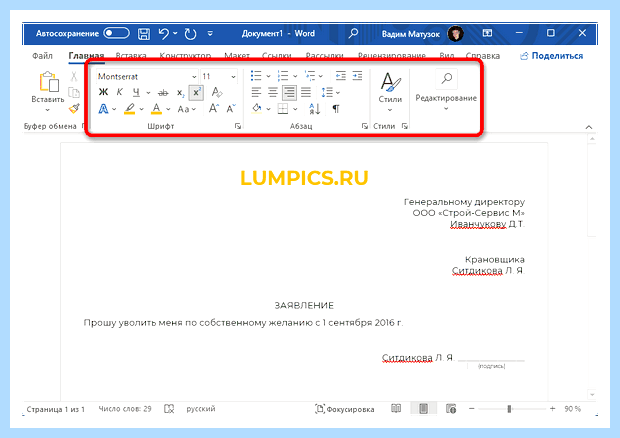Click Increase Indent icon

tap(357, 76)
